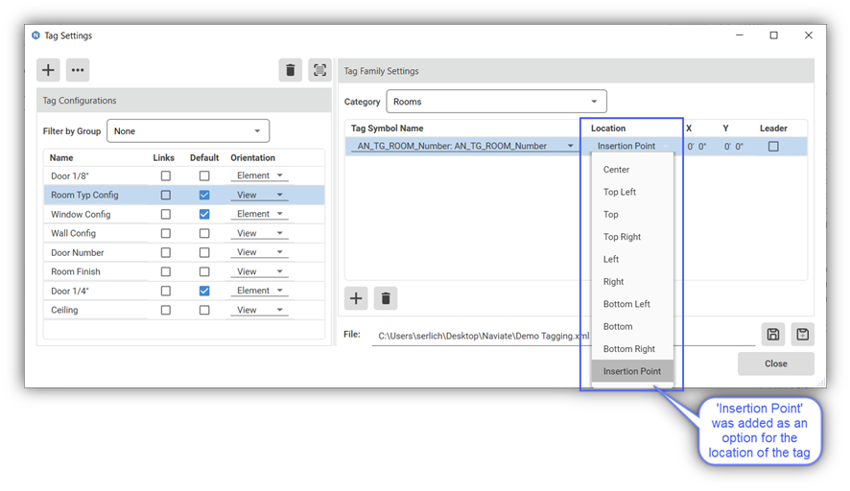Open Orientation dropdown for Ceiling

pos(259,310)
